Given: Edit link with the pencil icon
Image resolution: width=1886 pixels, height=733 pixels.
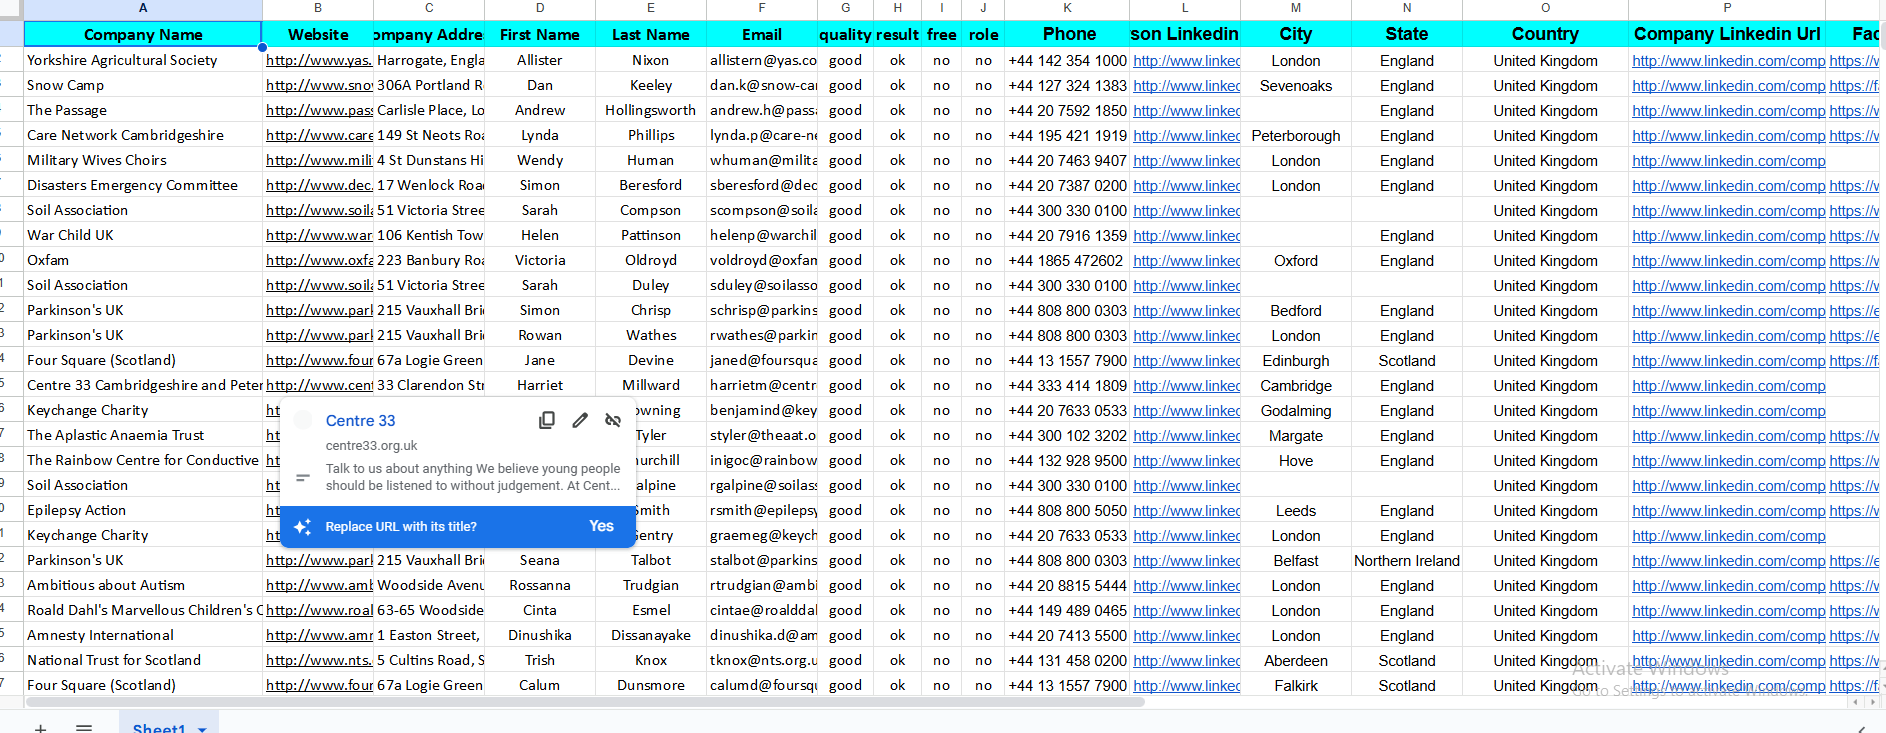Looking at the screenshot, I should (580, 421).
